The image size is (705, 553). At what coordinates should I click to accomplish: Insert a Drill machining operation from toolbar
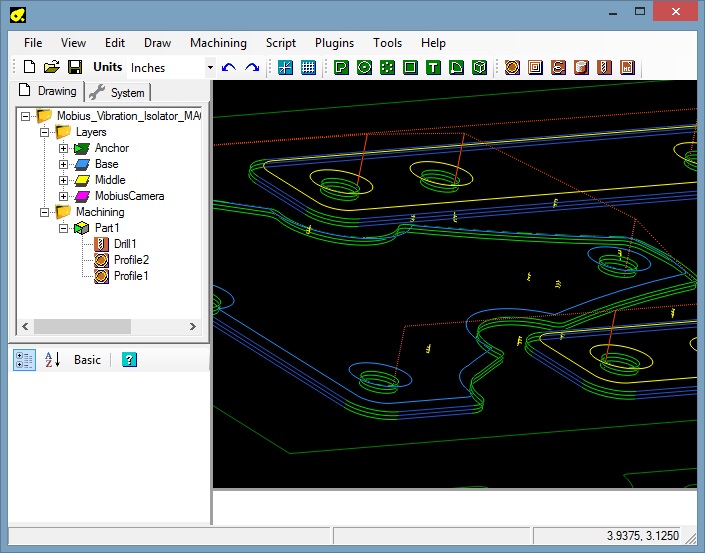click(604, 68)
